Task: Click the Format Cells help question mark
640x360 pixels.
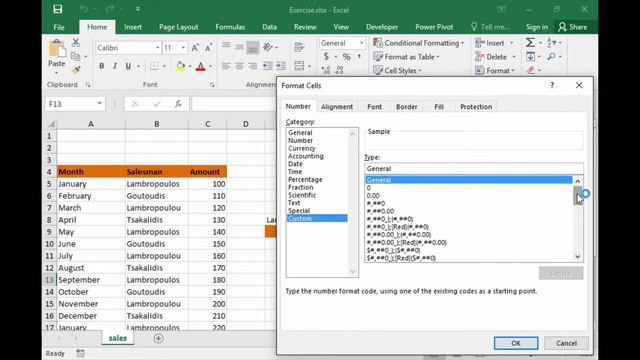Action: (x=552, y=85)
